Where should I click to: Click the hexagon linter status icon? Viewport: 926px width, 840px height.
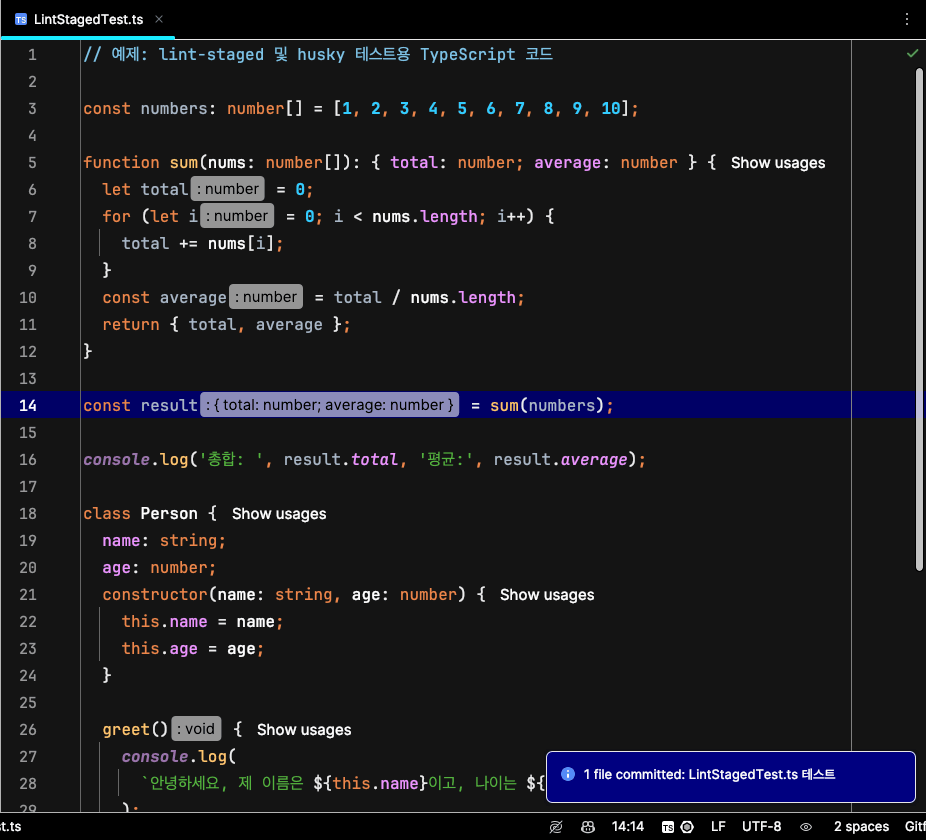click(687, 827)
